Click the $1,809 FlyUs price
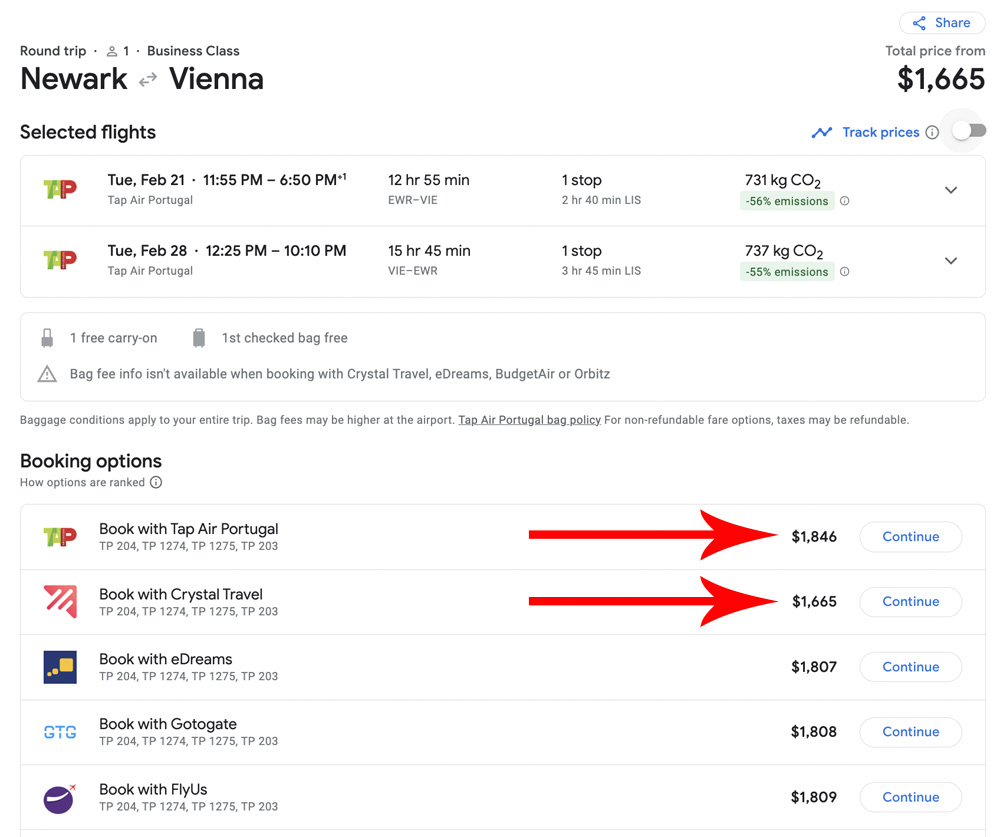1000x837 pixels. click(814, 797)
